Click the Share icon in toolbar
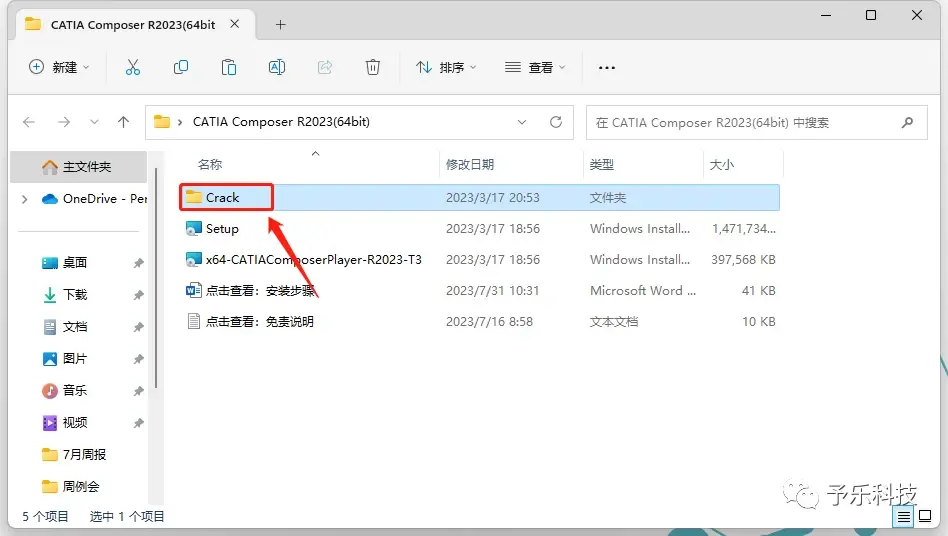 pyautogui.click(x=325, y=67)
